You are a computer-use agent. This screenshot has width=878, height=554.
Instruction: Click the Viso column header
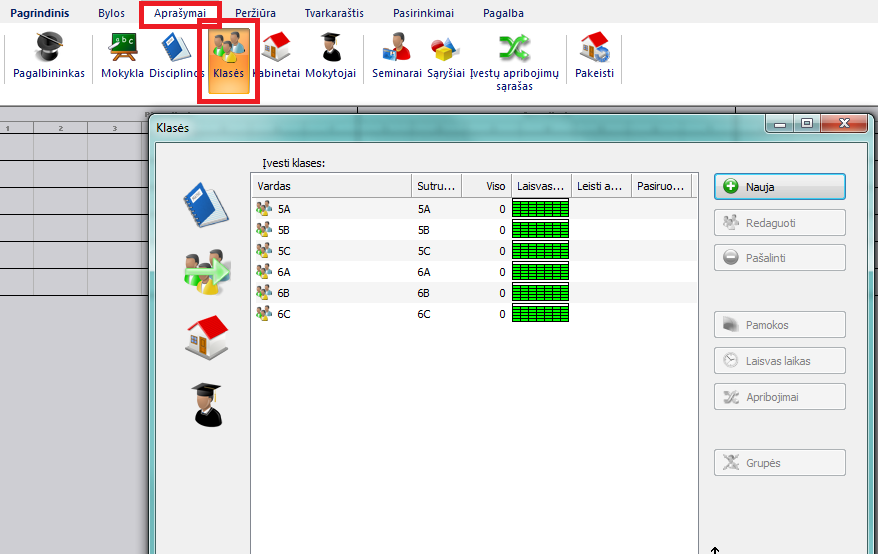[487, 186]
